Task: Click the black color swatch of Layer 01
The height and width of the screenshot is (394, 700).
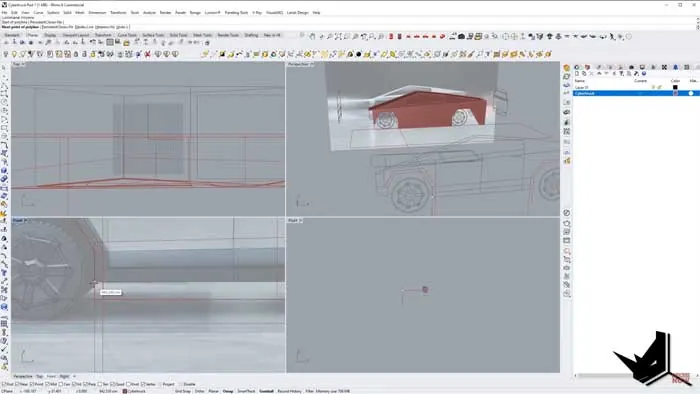Action: [675, 87]
